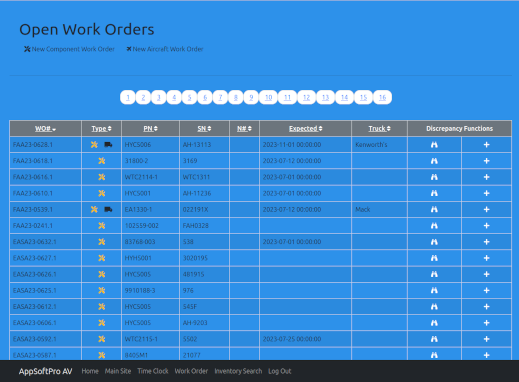Viewport: 519px width, 382px height.
Task: Click binoculars icon in FAA23-0539.1 row
Action: point(434,209)
